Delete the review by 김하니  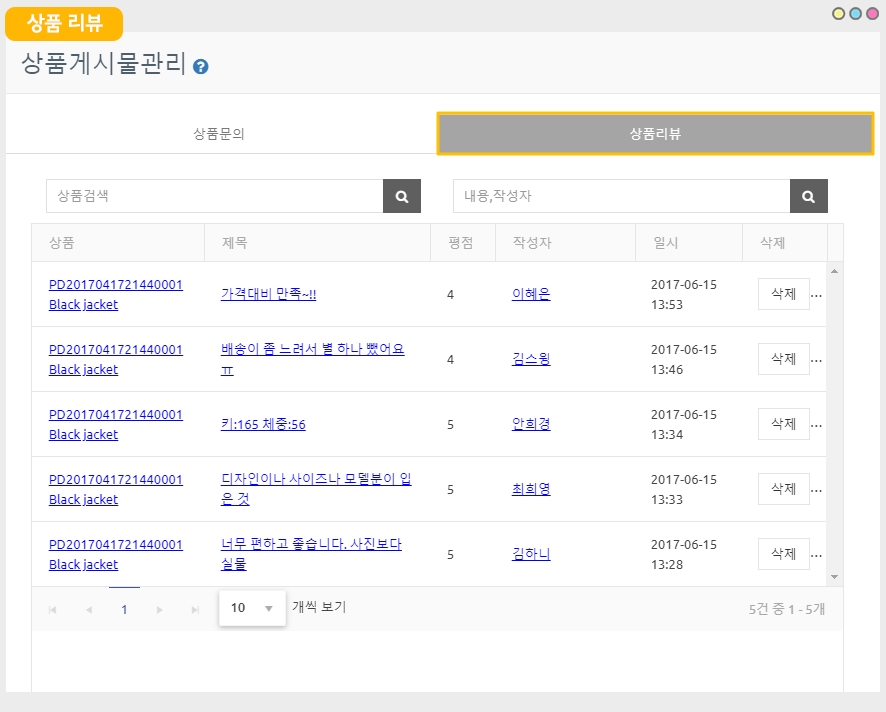coord(783,554)
